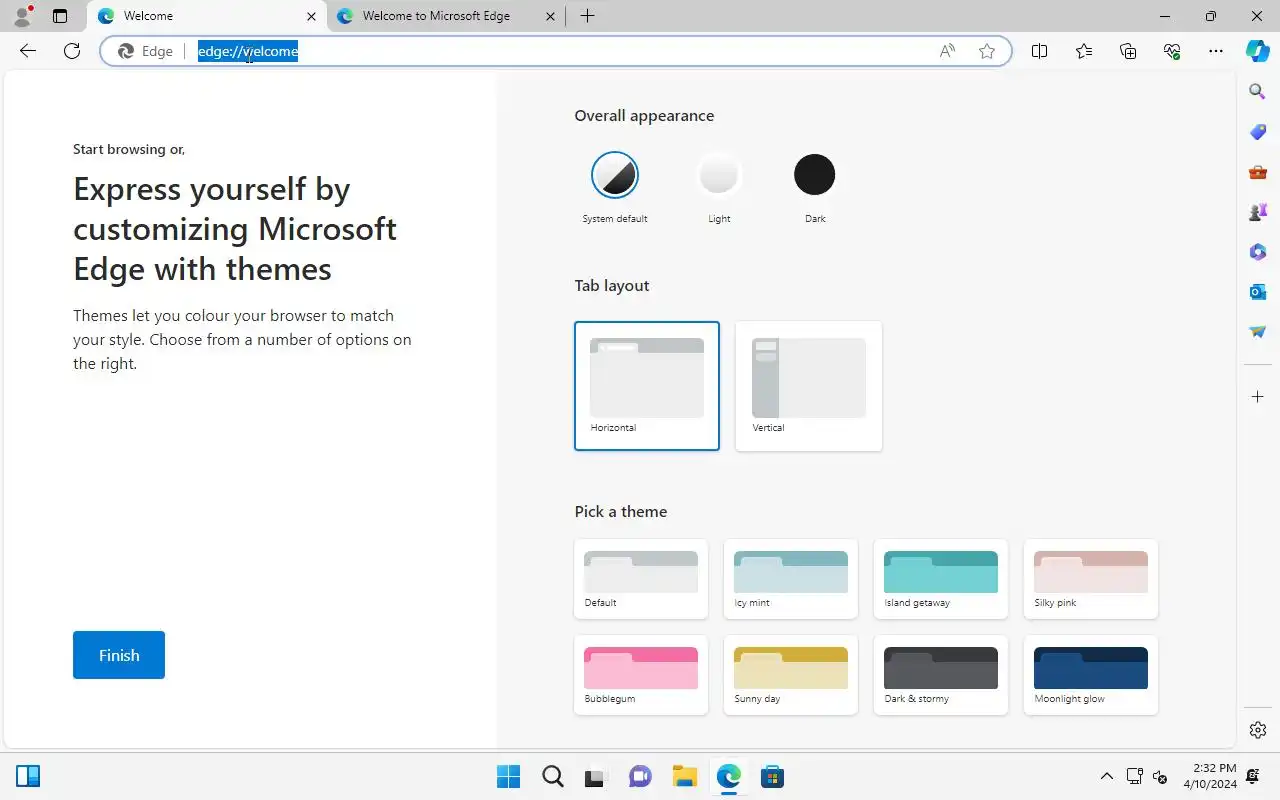The image size is (1280, 800).
Task: Pick the Moonlight glow theme
Action: pyautogui.click(x=1091, y=675)
